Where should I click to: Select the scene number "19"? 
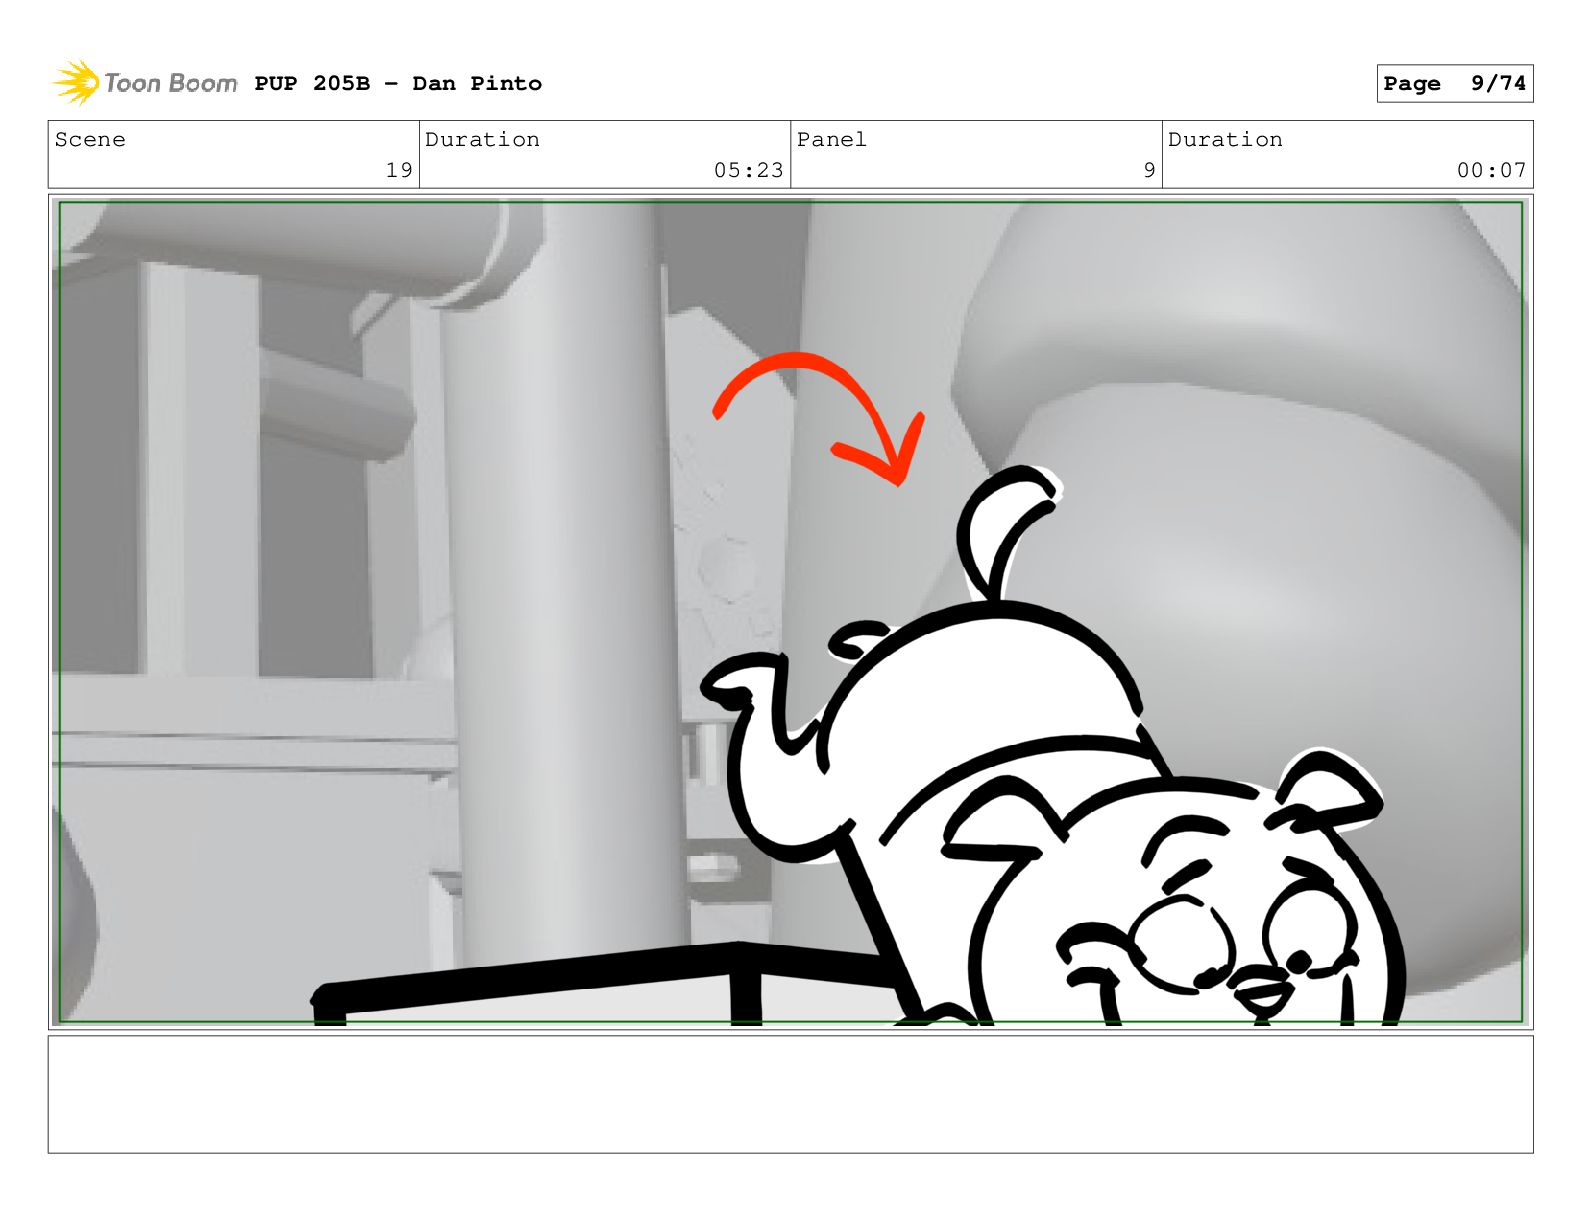tap(399, 170)
